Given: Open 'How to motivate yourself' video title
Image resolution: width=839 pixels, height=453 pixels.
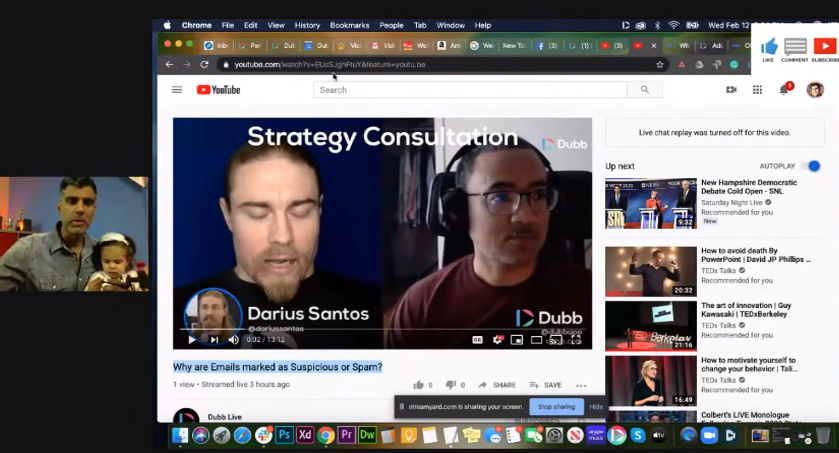Looking at the screenshot, I should point(749,364).
